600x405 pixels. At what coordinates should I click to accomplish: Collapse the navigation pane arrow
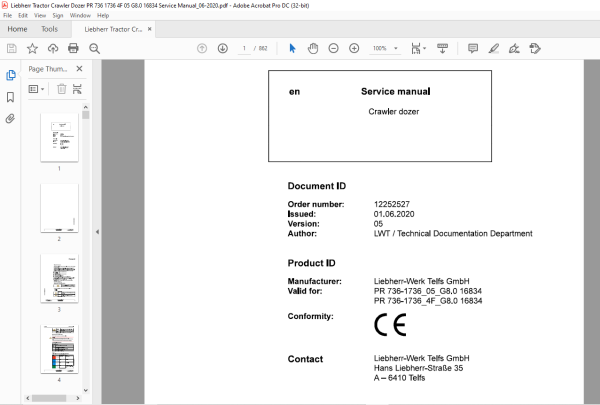[97, 232]
